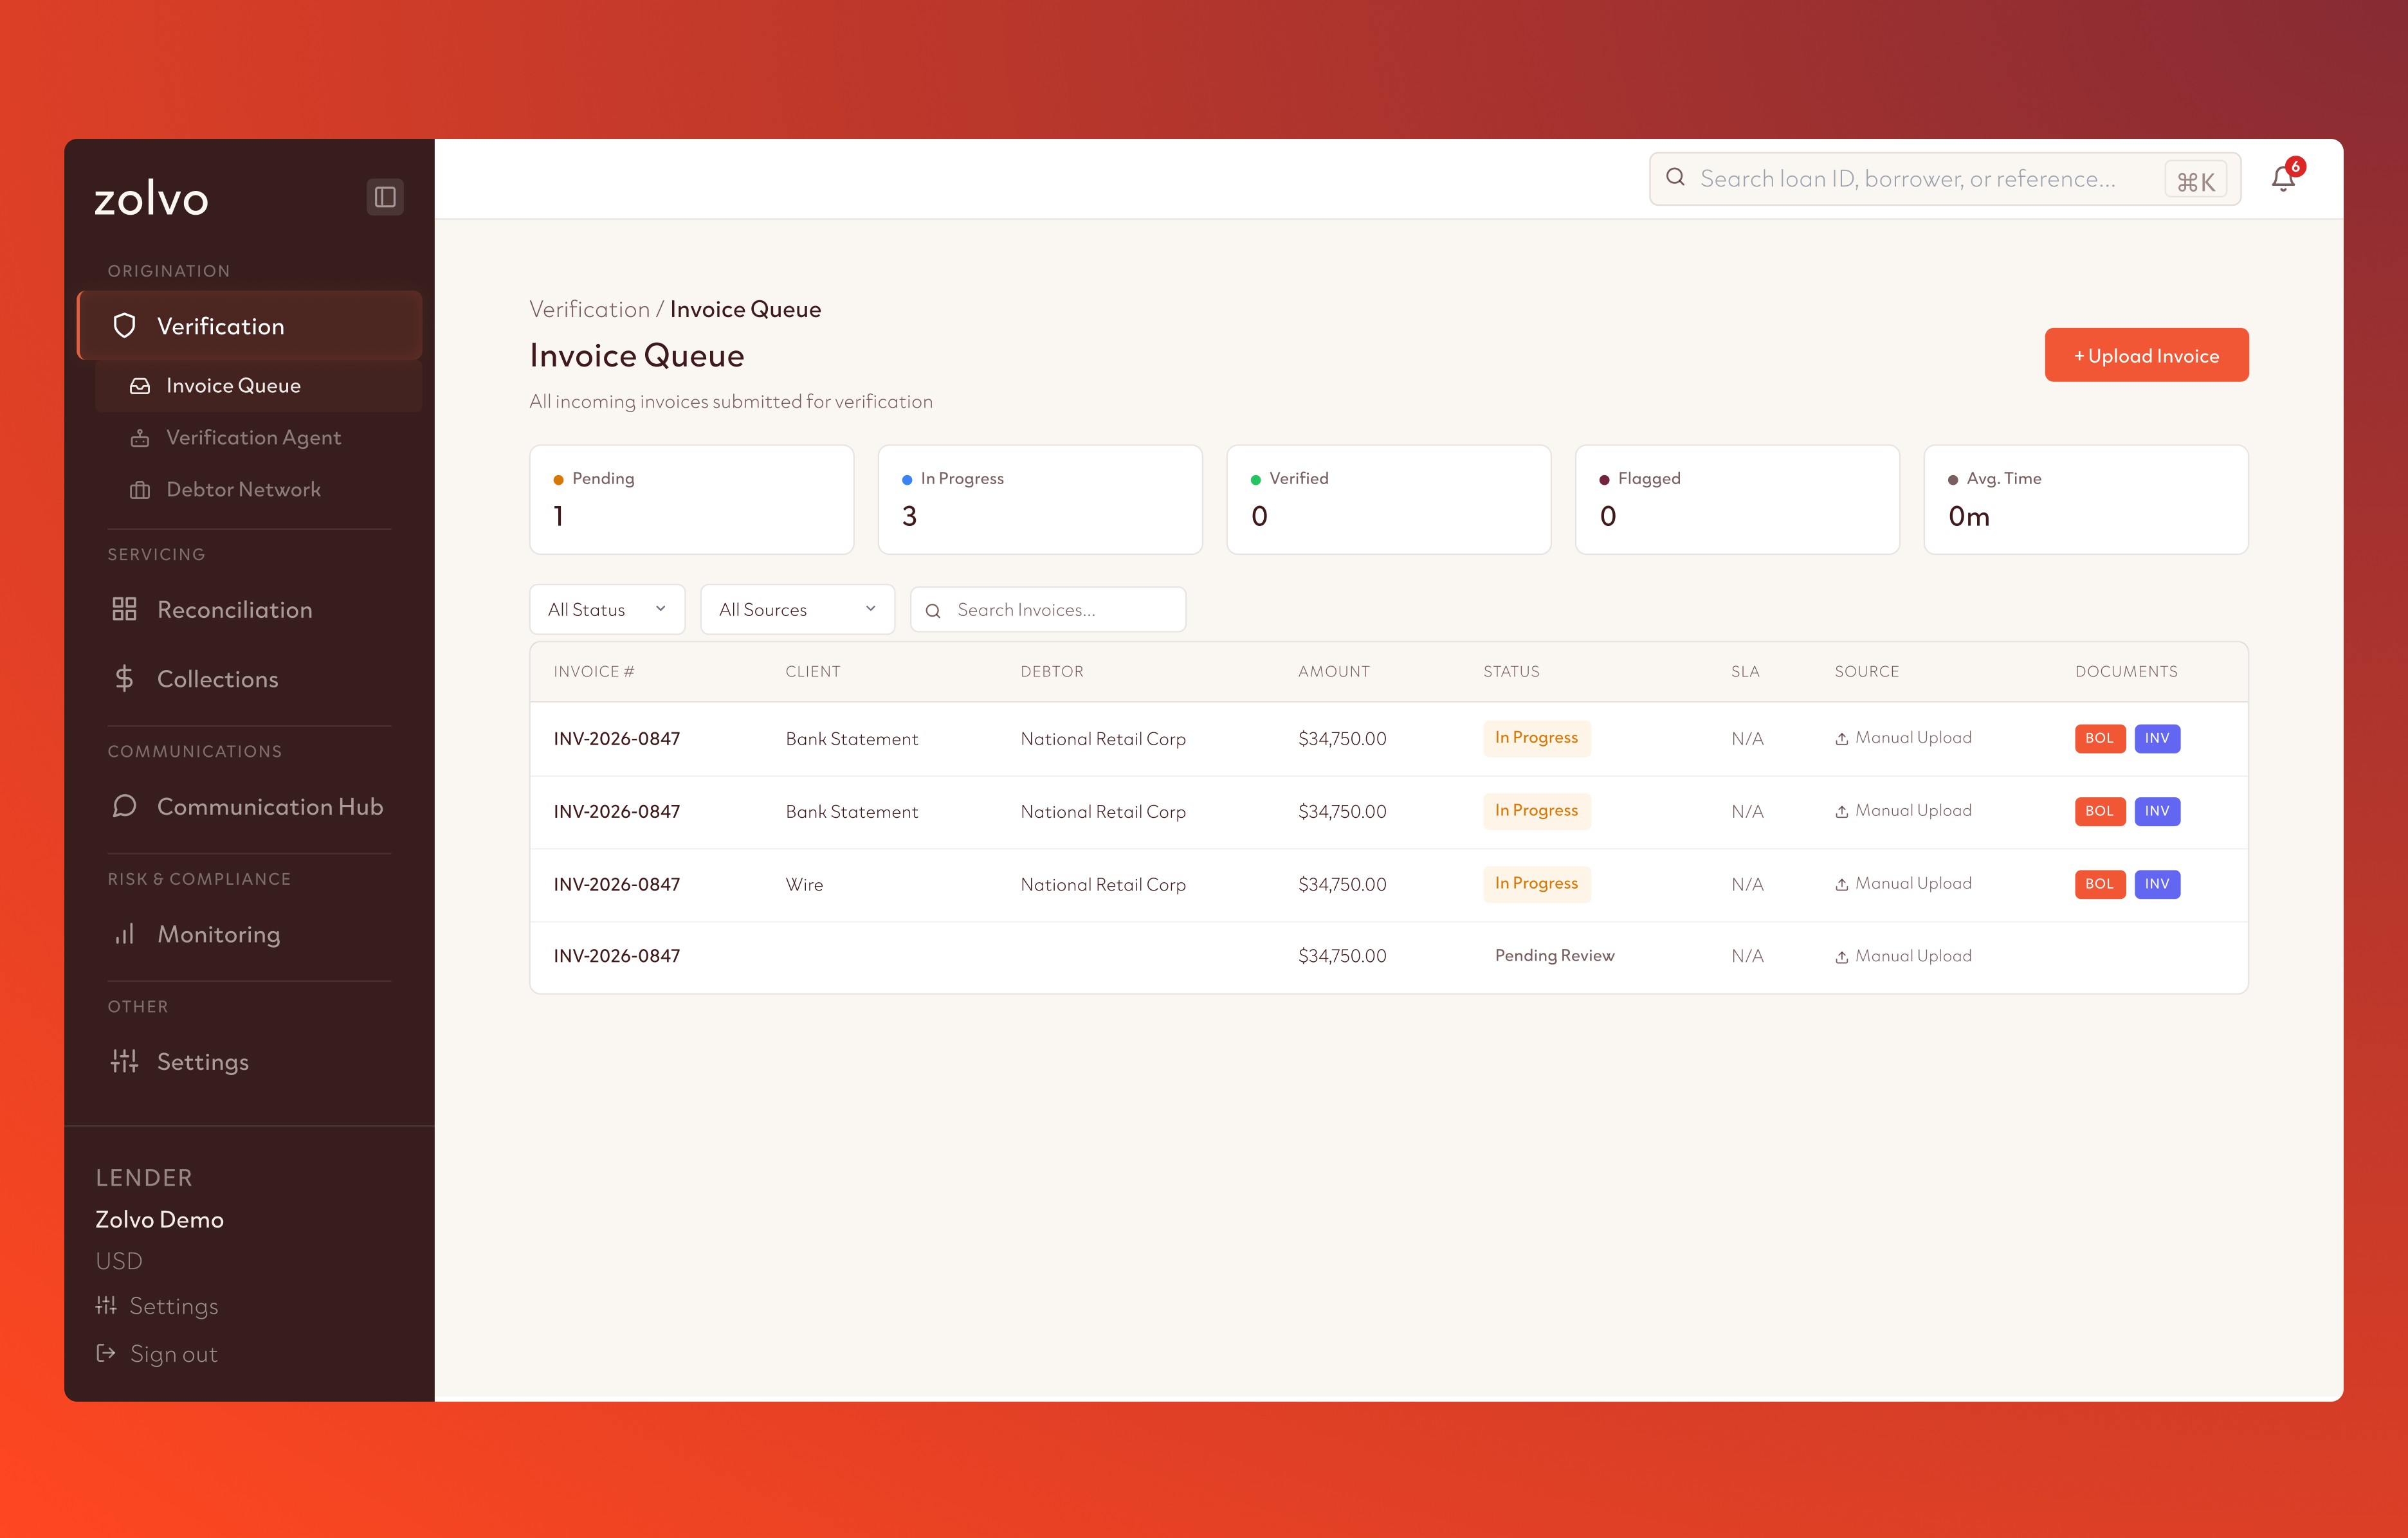Click the upload icon in the Wire row
The image size is (2408, 1538).
1841,884
